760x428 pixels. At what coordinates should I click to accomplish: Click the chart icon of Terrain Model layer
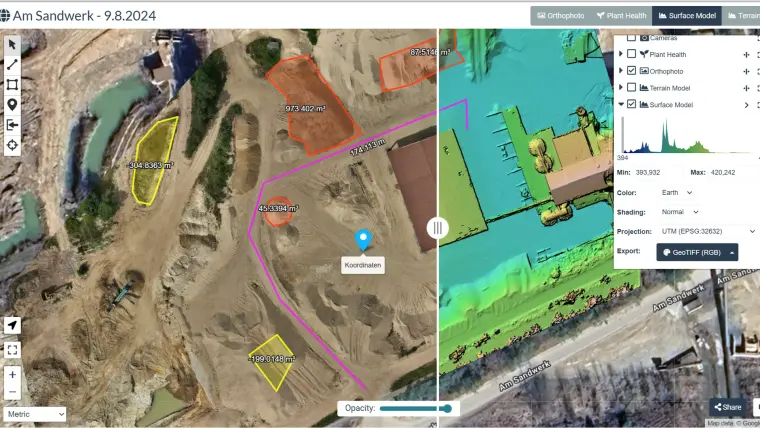coord(644,88)
